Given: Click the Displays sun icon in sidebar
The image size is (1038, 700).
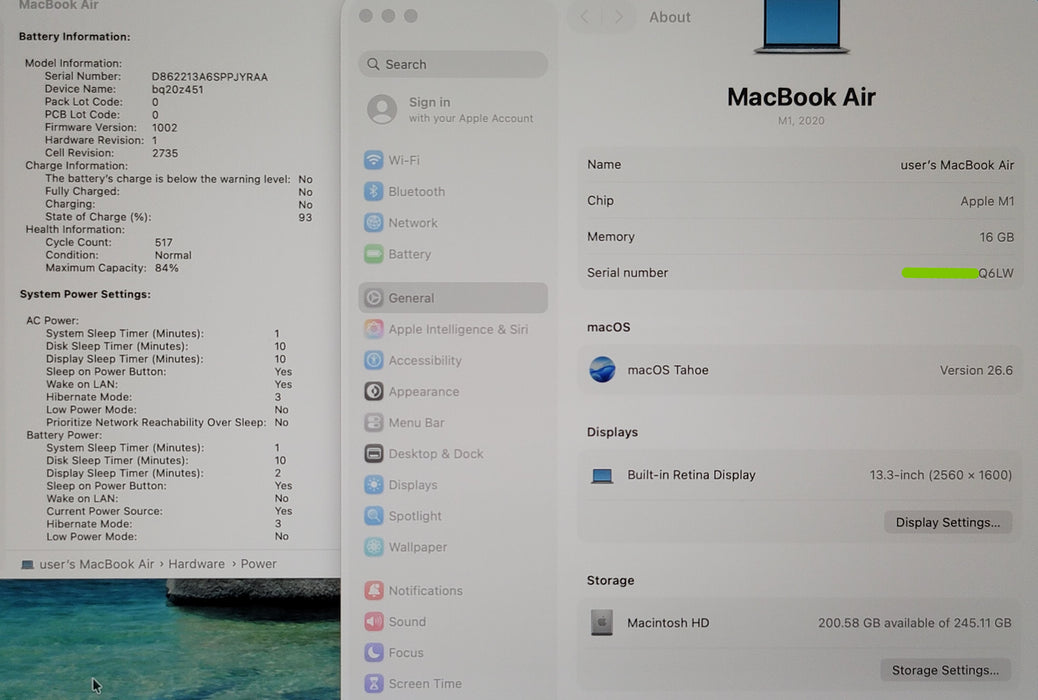Looking at the screenshot, I should [x=373, y=485].
